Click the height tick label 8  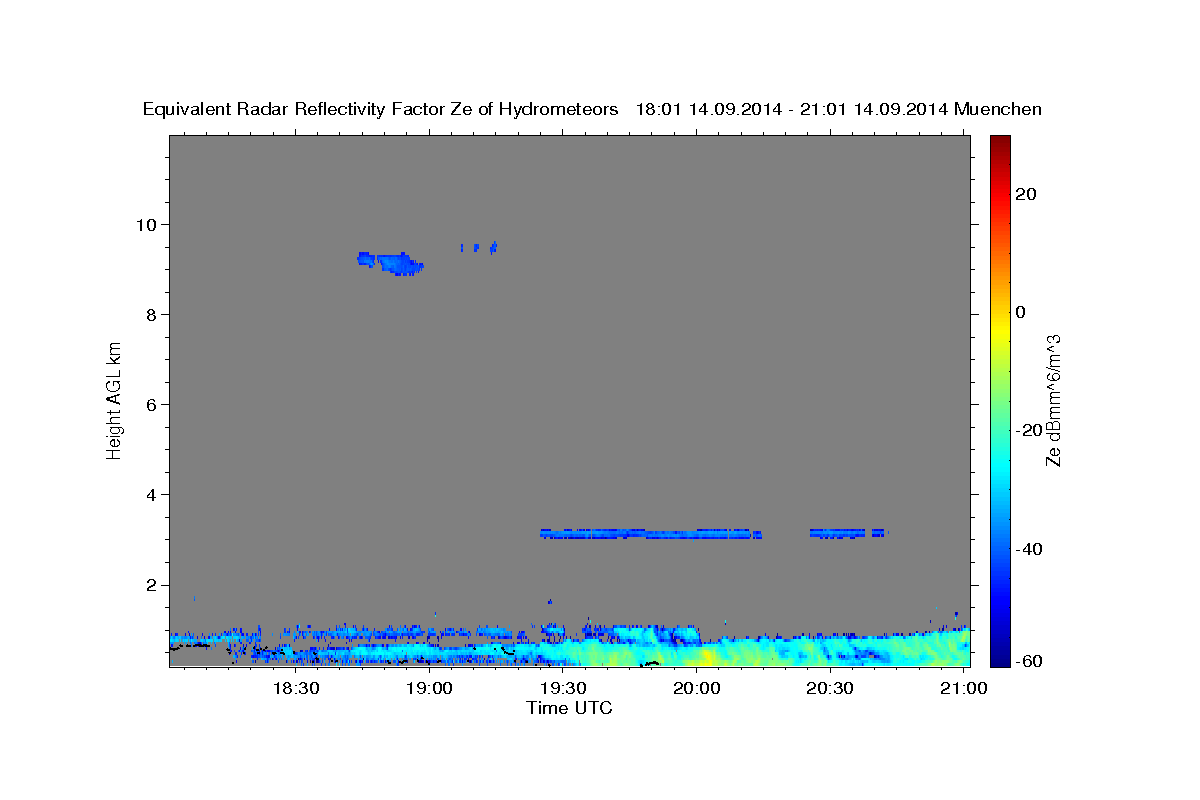(x=154, y=314)
